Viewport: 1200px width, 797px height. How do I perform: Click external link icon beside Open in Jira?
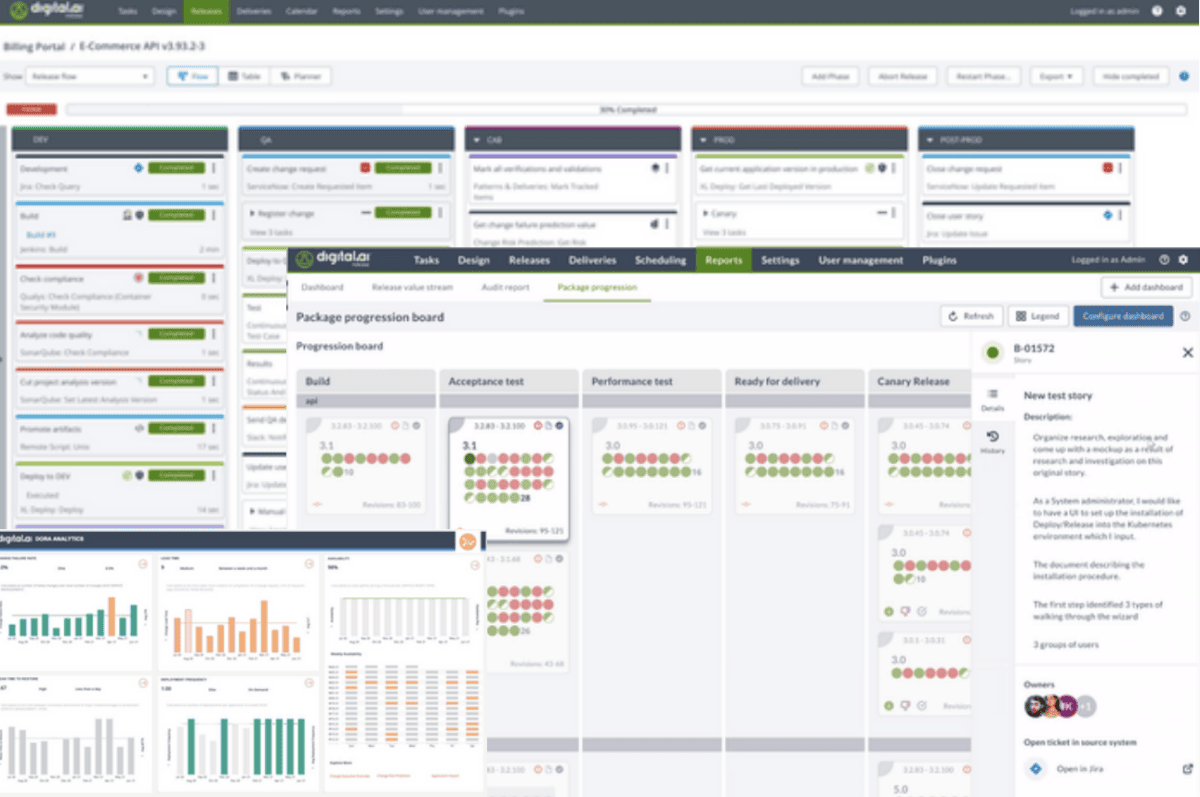1187,769
